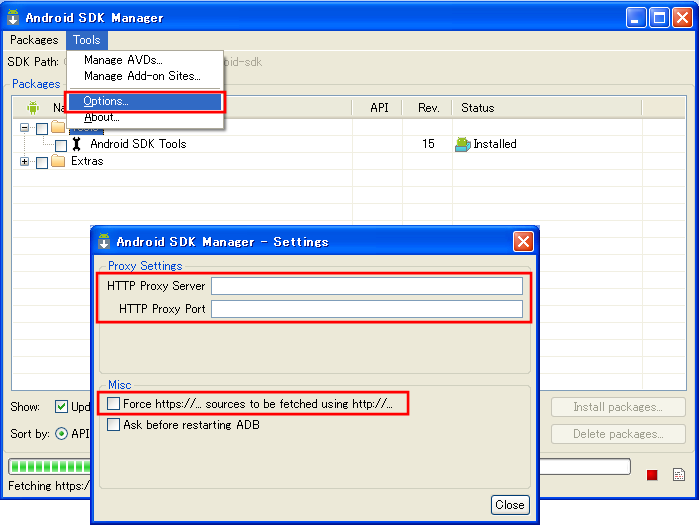
Task: Open the Tools menu
Action: click(87, 40)
